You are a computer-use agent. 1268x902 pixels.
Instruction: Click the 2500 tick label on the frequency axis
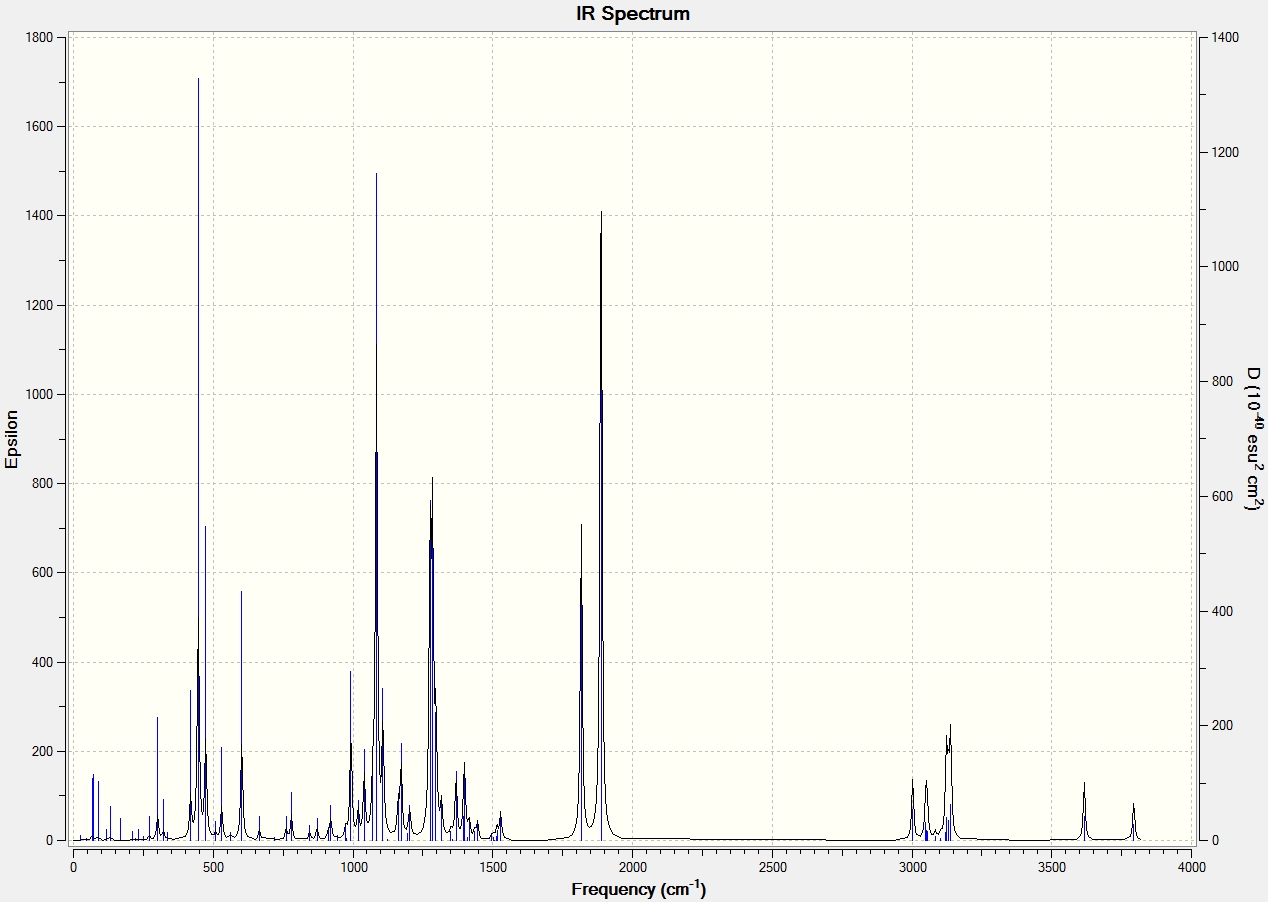point(772,866)
